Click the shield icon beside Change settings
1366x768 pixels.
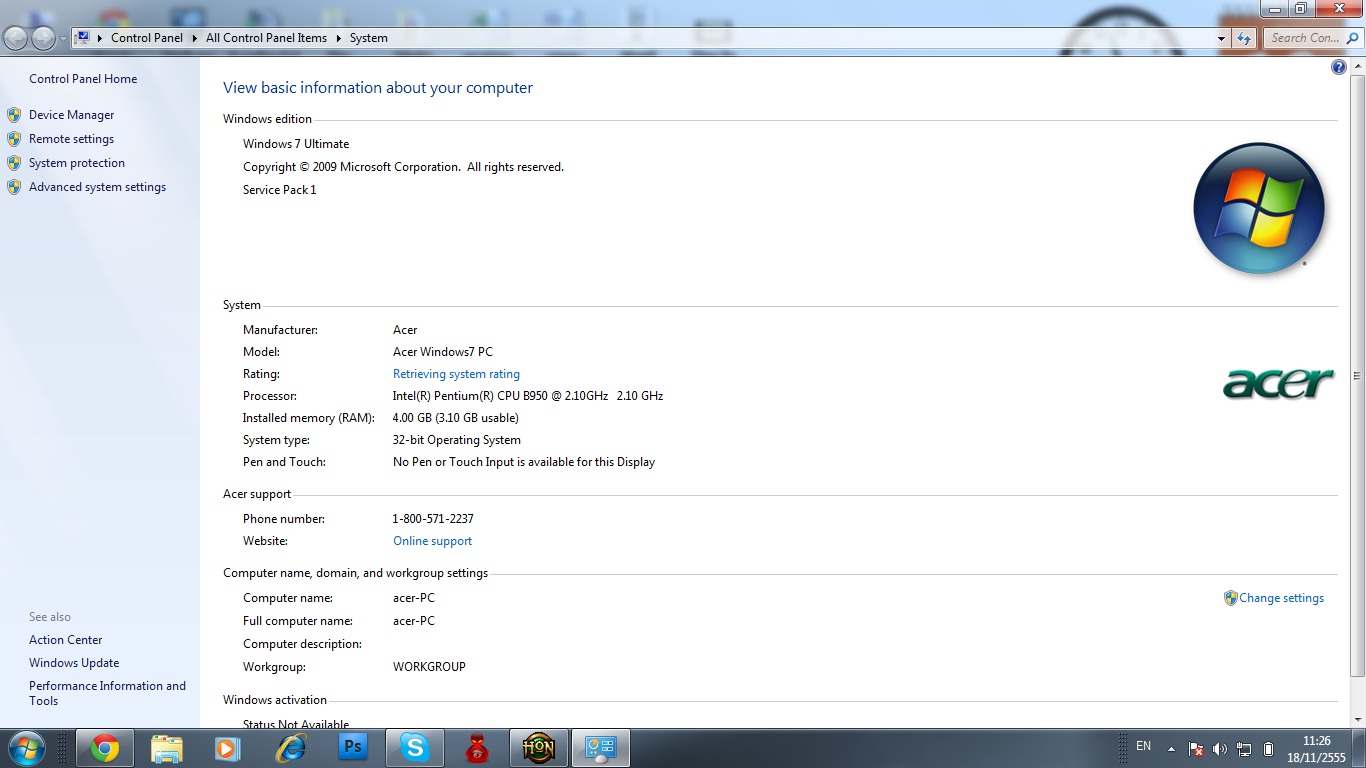click(1231, 598)
